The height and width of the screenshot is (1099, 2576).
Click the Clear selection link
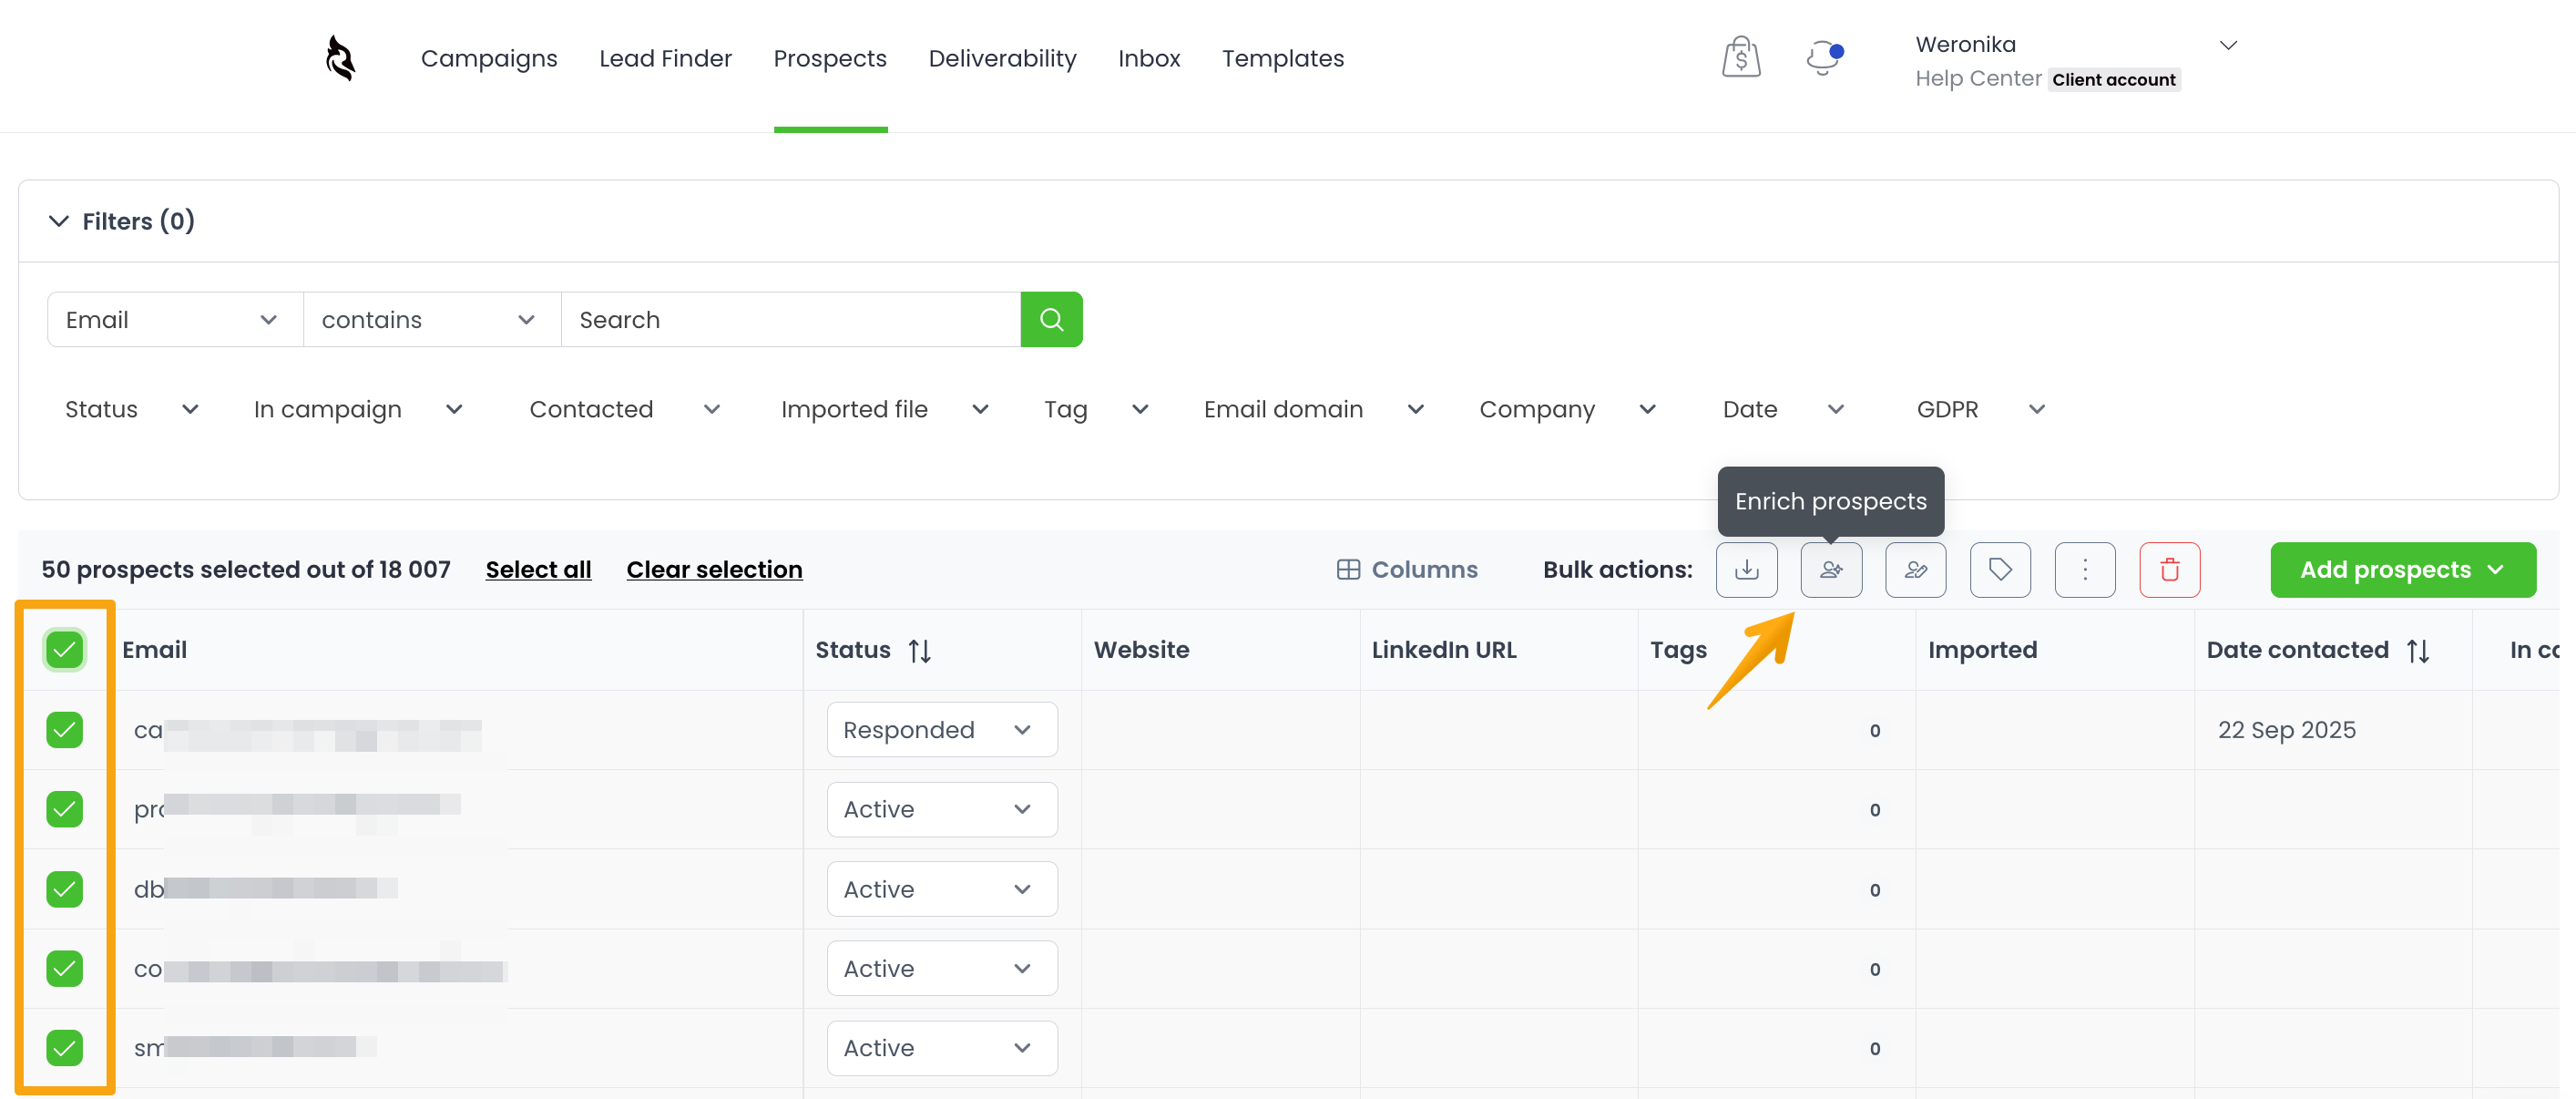coord(714,570)
